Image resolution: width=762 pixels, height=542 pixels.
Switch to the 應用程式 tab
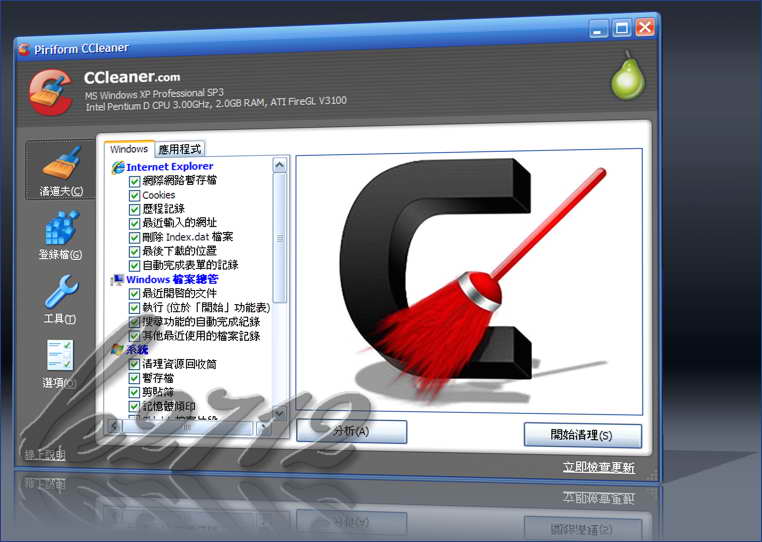[x=180, y=149]
